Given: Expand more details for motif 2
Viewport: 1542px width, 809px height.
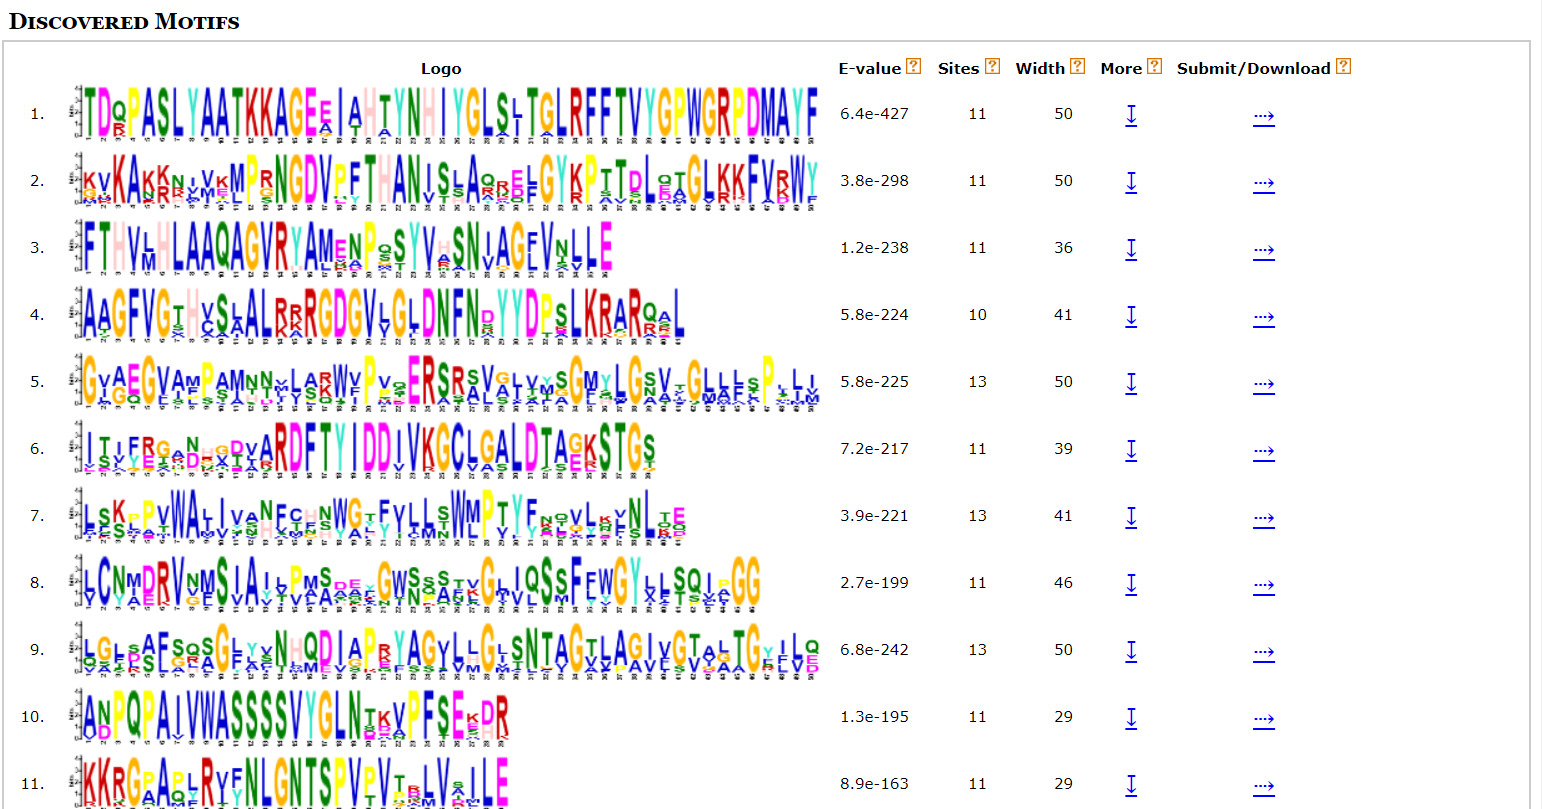Looking at the screenshot, I should click(x=1131, y=182).
